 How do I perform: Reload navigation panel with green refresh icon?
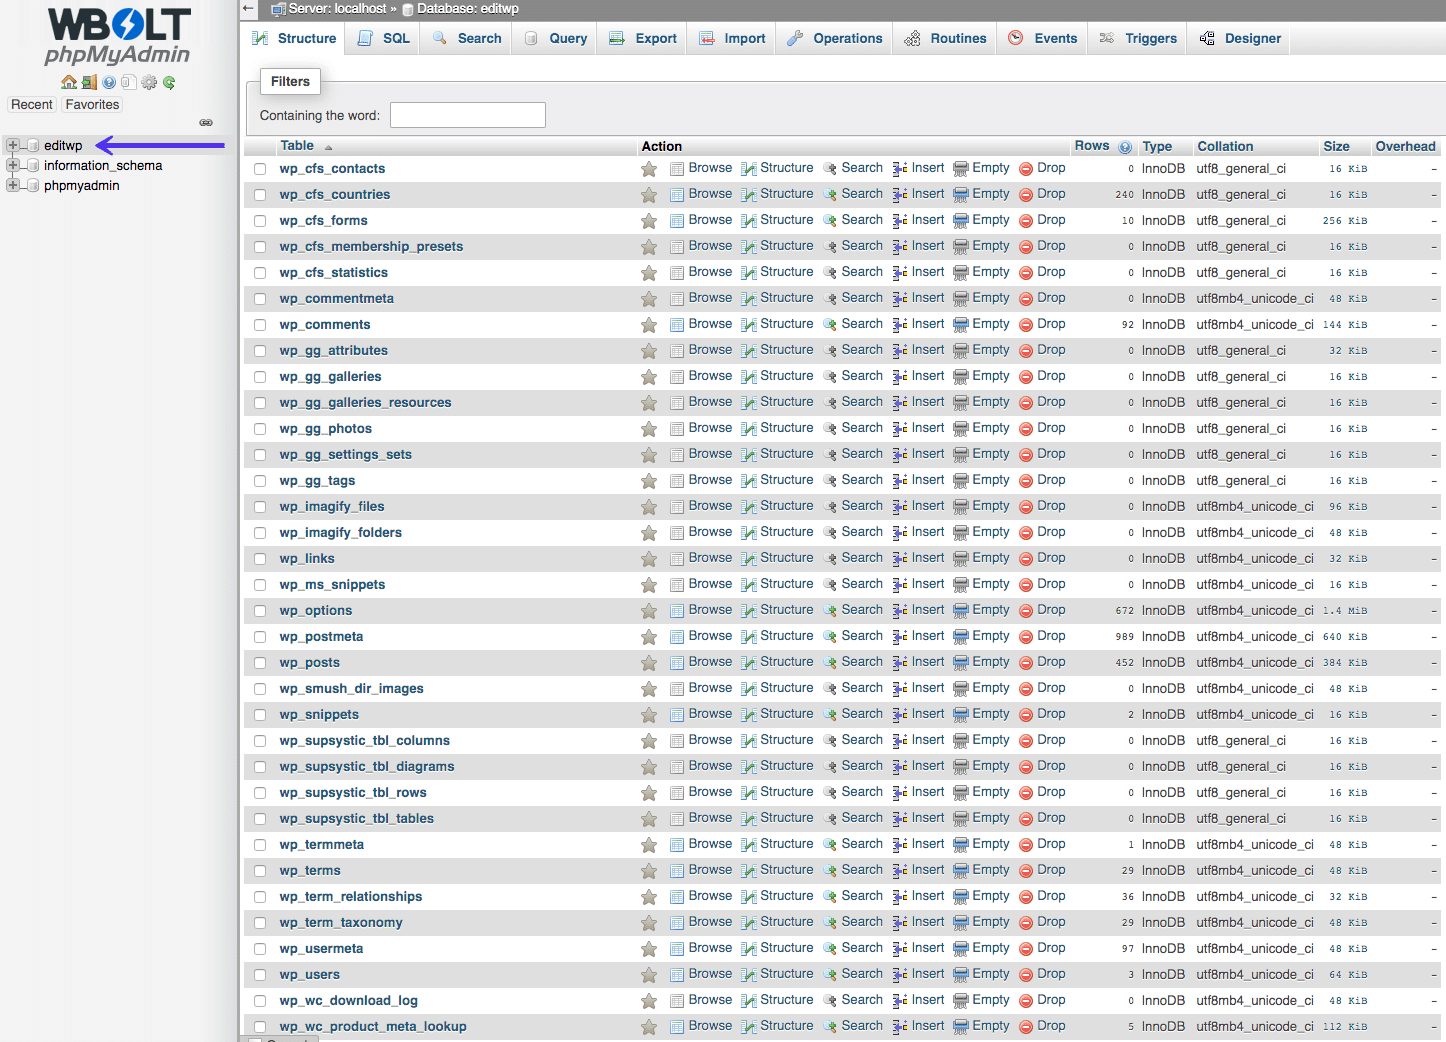(169, 83)
